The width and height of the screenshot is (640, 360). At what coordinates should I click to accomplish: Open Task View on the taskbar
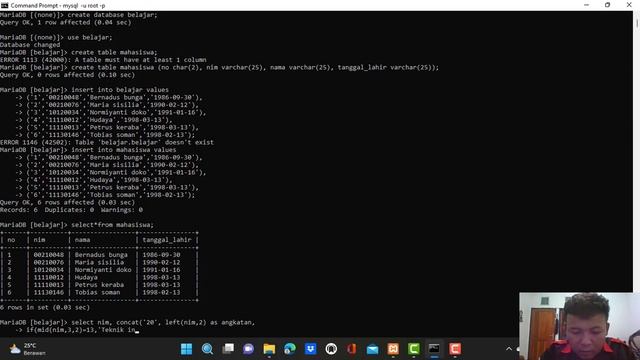tap(228, 349)
